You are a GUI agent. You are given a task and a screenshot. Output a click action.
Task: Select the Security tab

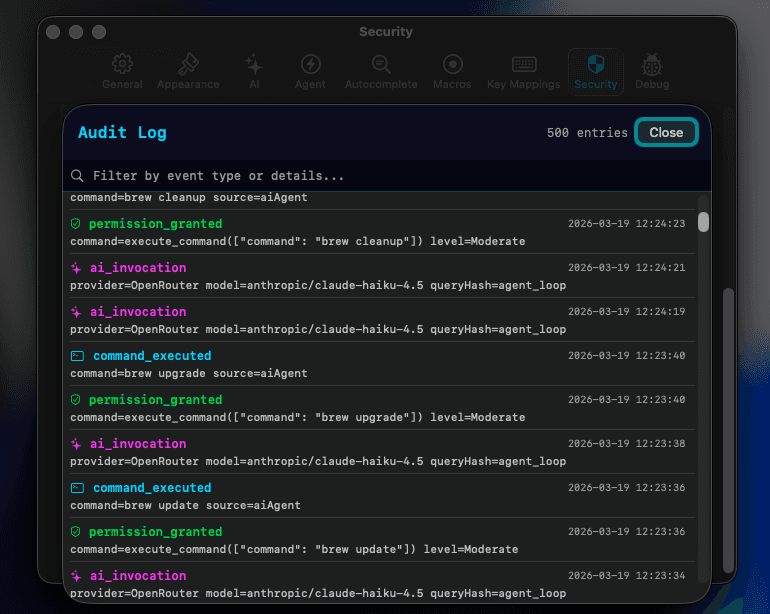point(596,72)
